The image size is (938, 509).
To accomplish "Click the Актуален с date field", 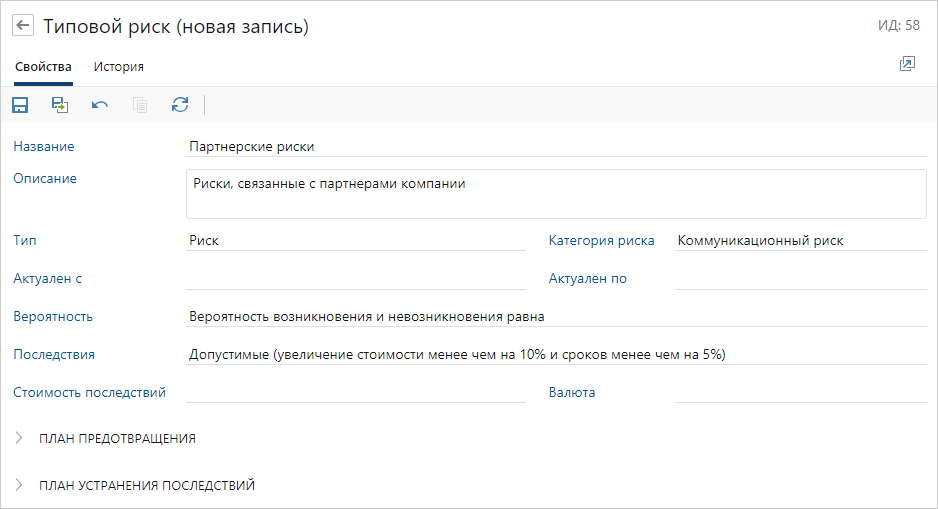I will [x=355, y=278].
